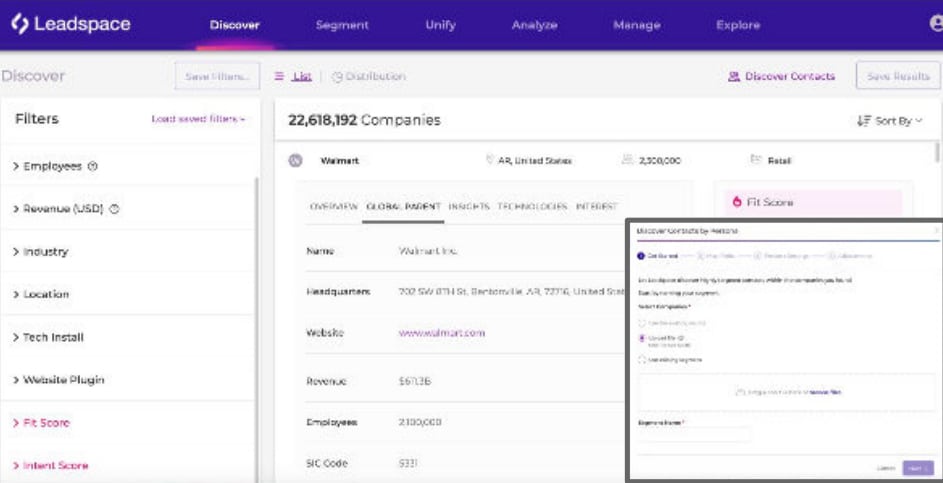Open the Sort By dropdown
The image size is (943, 483).
tap(889, 121)
